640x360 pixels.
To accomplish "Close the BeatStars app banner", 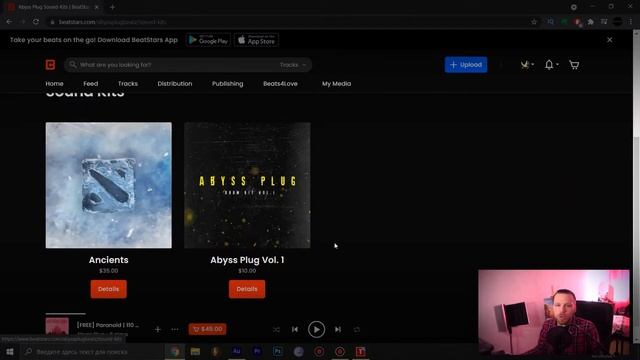I will (609, 40).
